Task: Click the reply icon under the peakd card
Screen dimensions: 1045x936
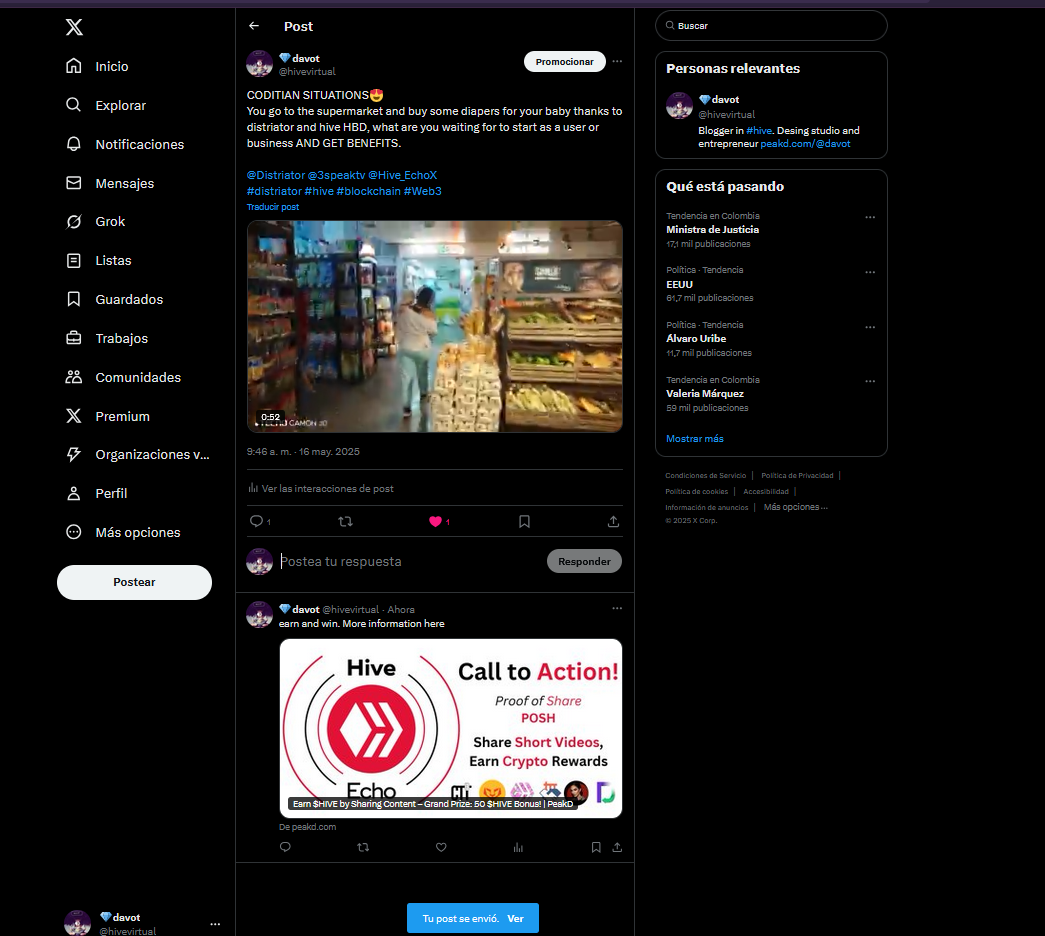Action: (285, 847)
